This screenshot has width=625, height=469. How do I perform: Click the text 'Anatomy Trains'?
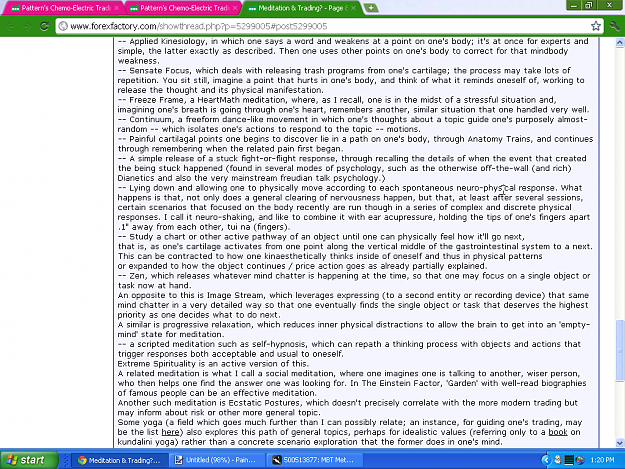(x=499, y=139)
